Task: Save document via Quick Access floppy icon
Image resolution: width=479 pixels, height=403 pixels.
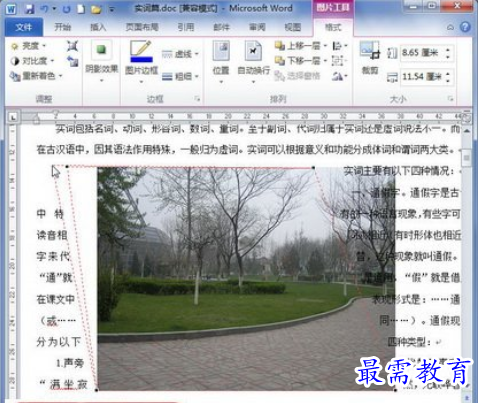Action: [29, 9]
